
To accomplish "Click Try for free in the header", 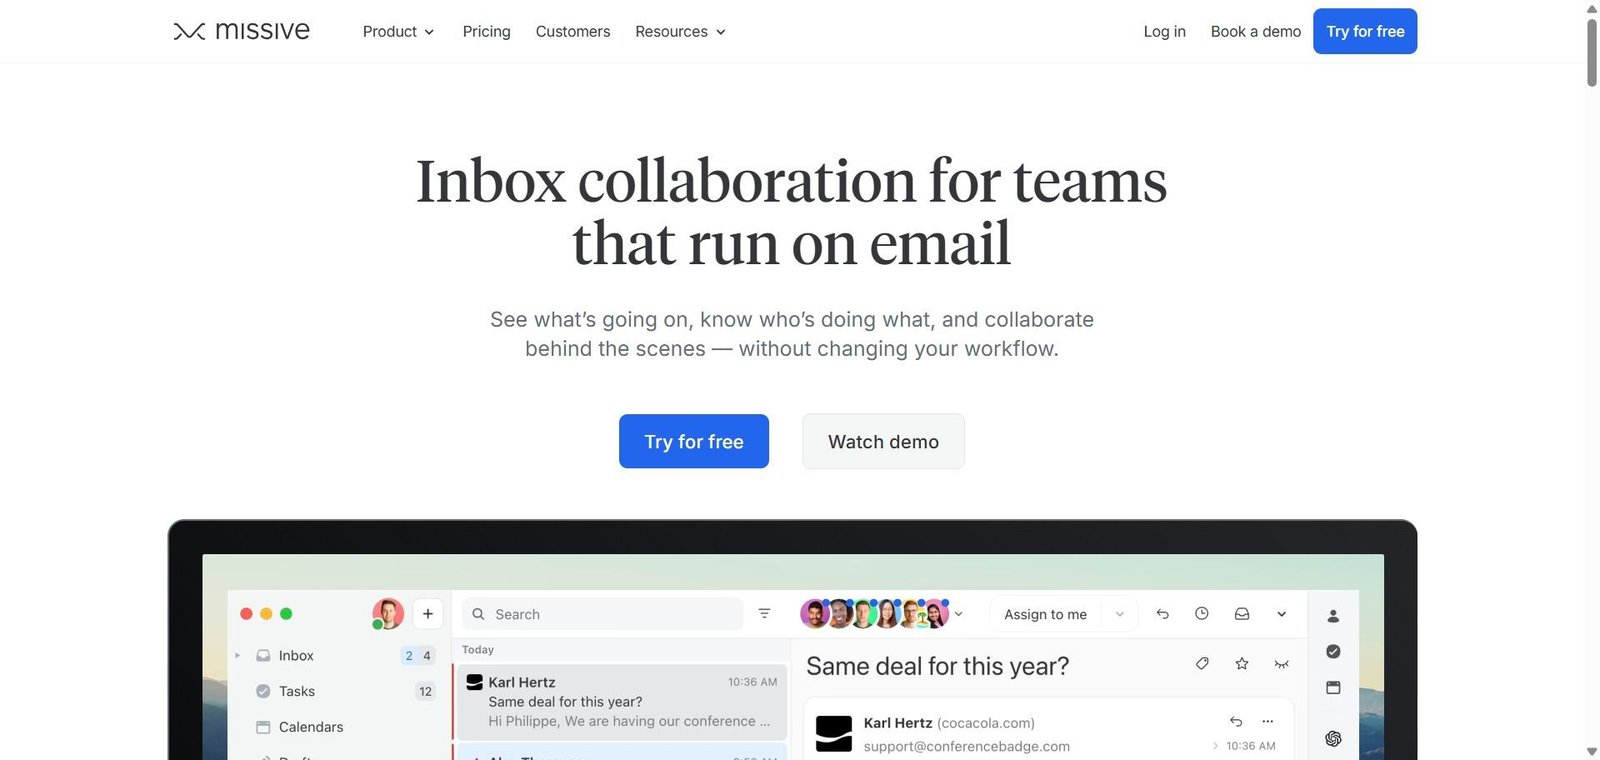I will [x=1365, y=31].
